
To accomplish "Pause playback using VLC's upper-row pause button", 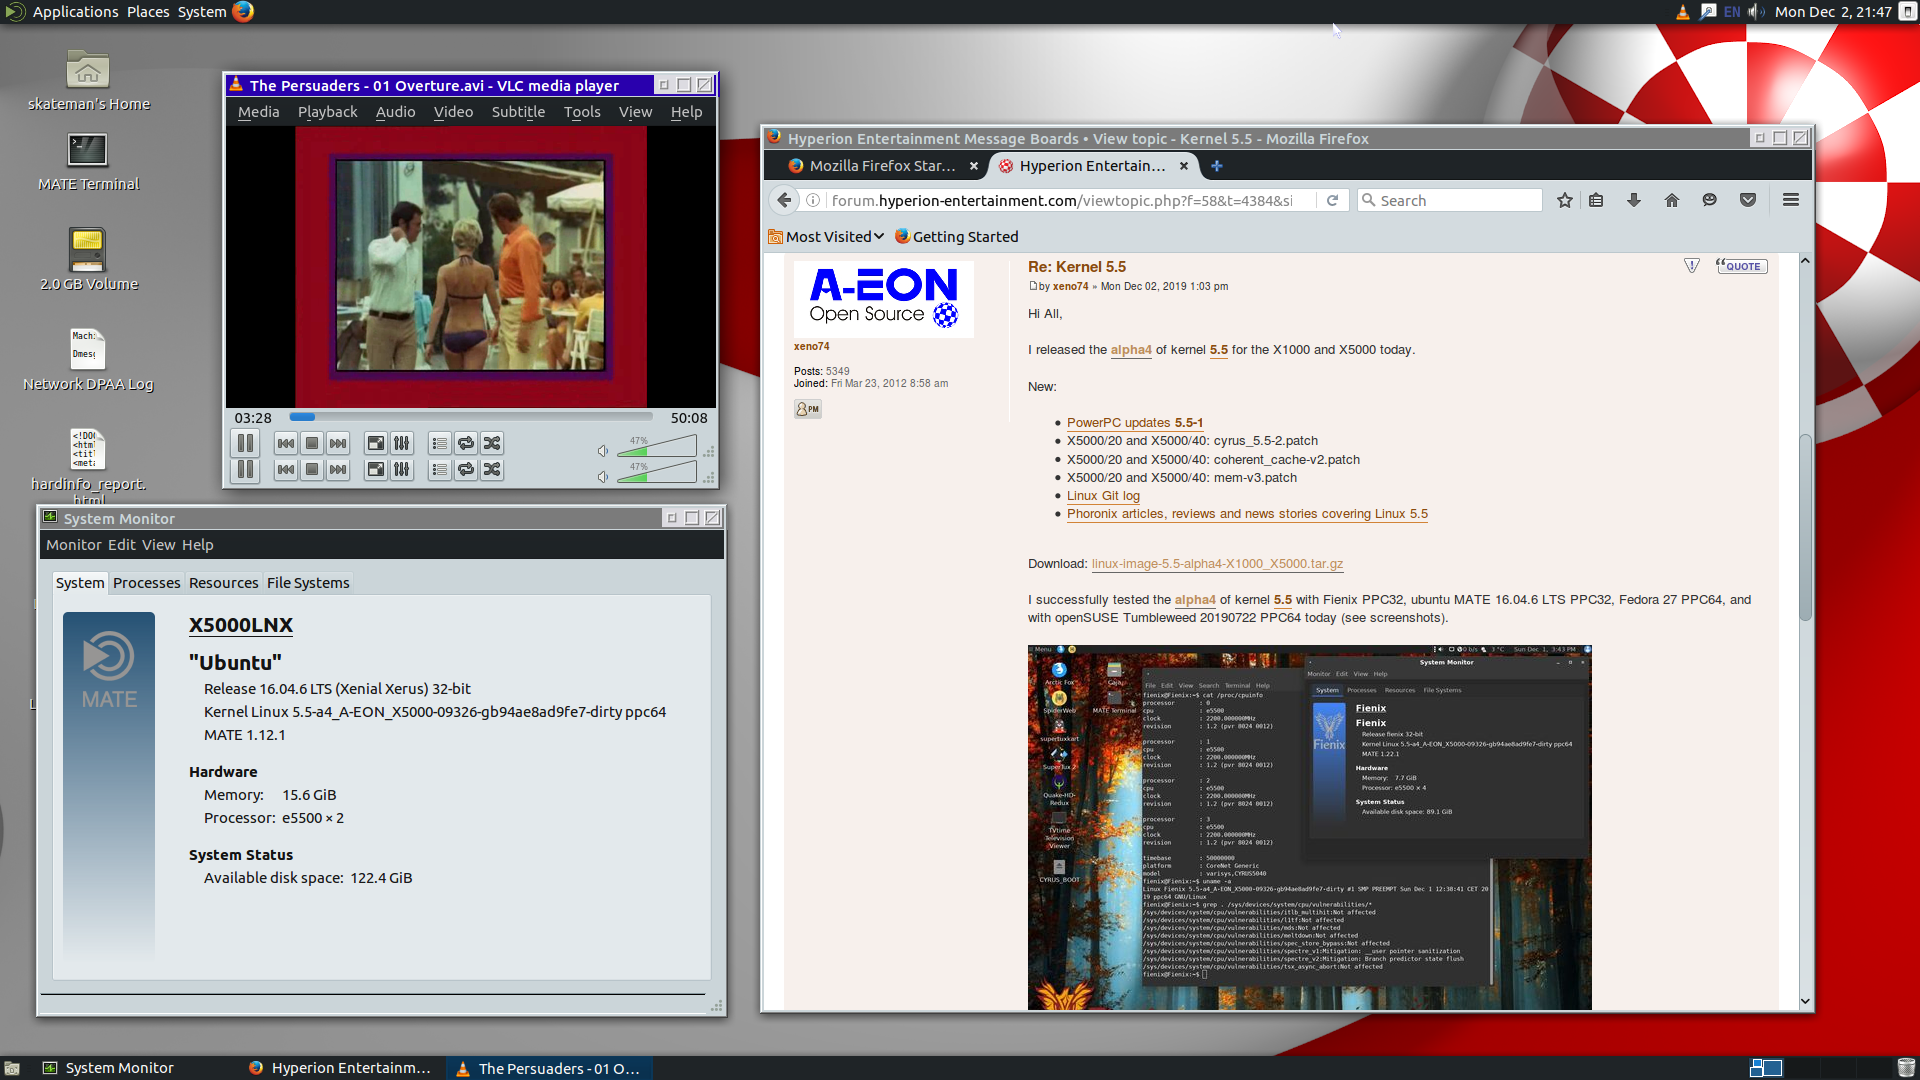I will (x=245, y=443).
